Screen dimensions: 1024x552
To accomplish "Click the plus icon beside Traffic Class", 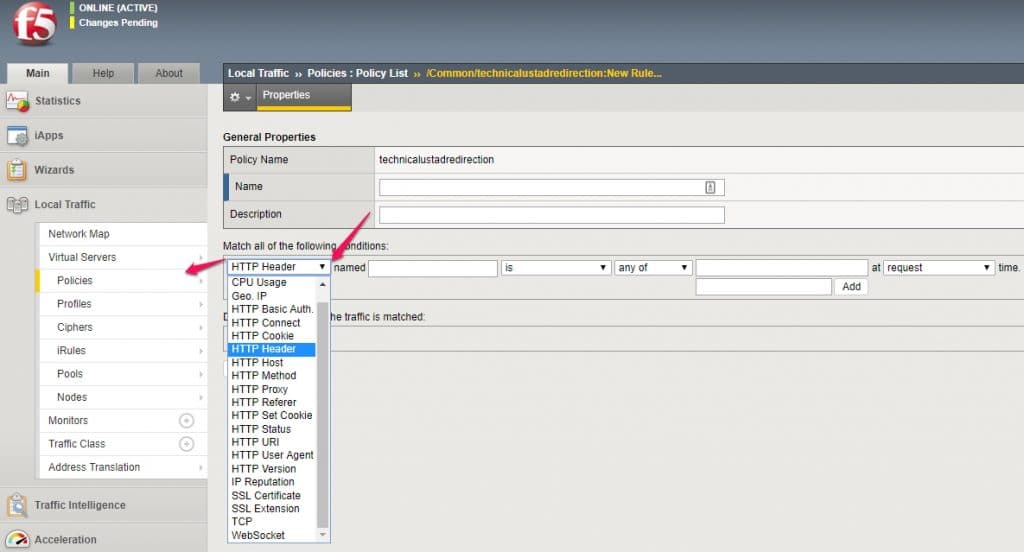I will pos(186,444).
